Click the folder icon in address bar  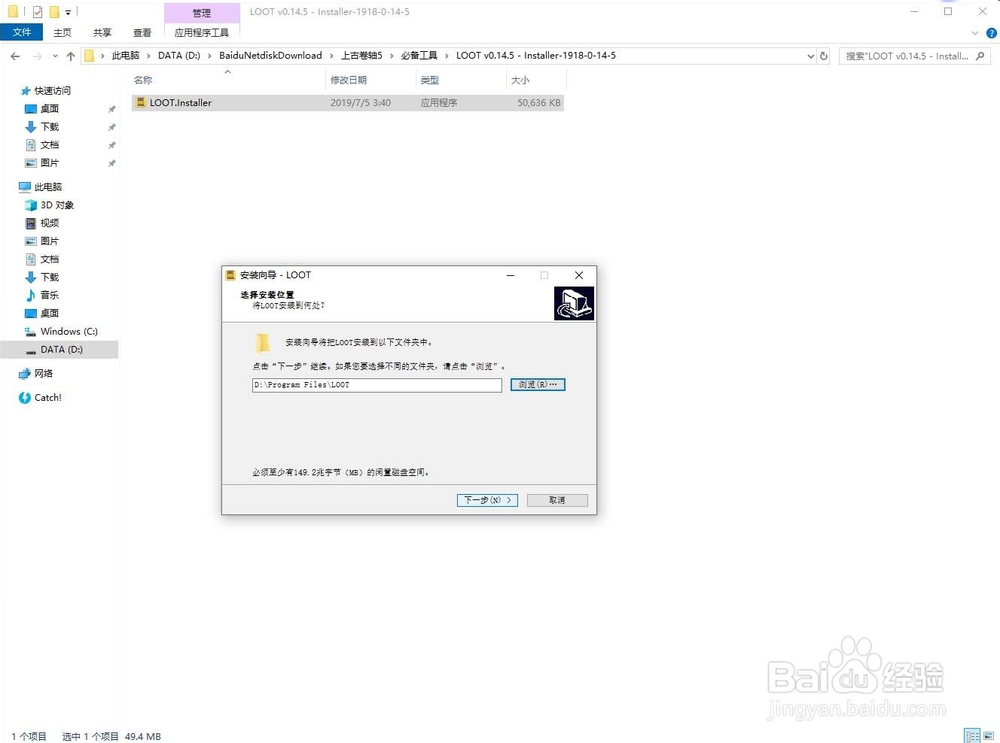coord(89,56)
